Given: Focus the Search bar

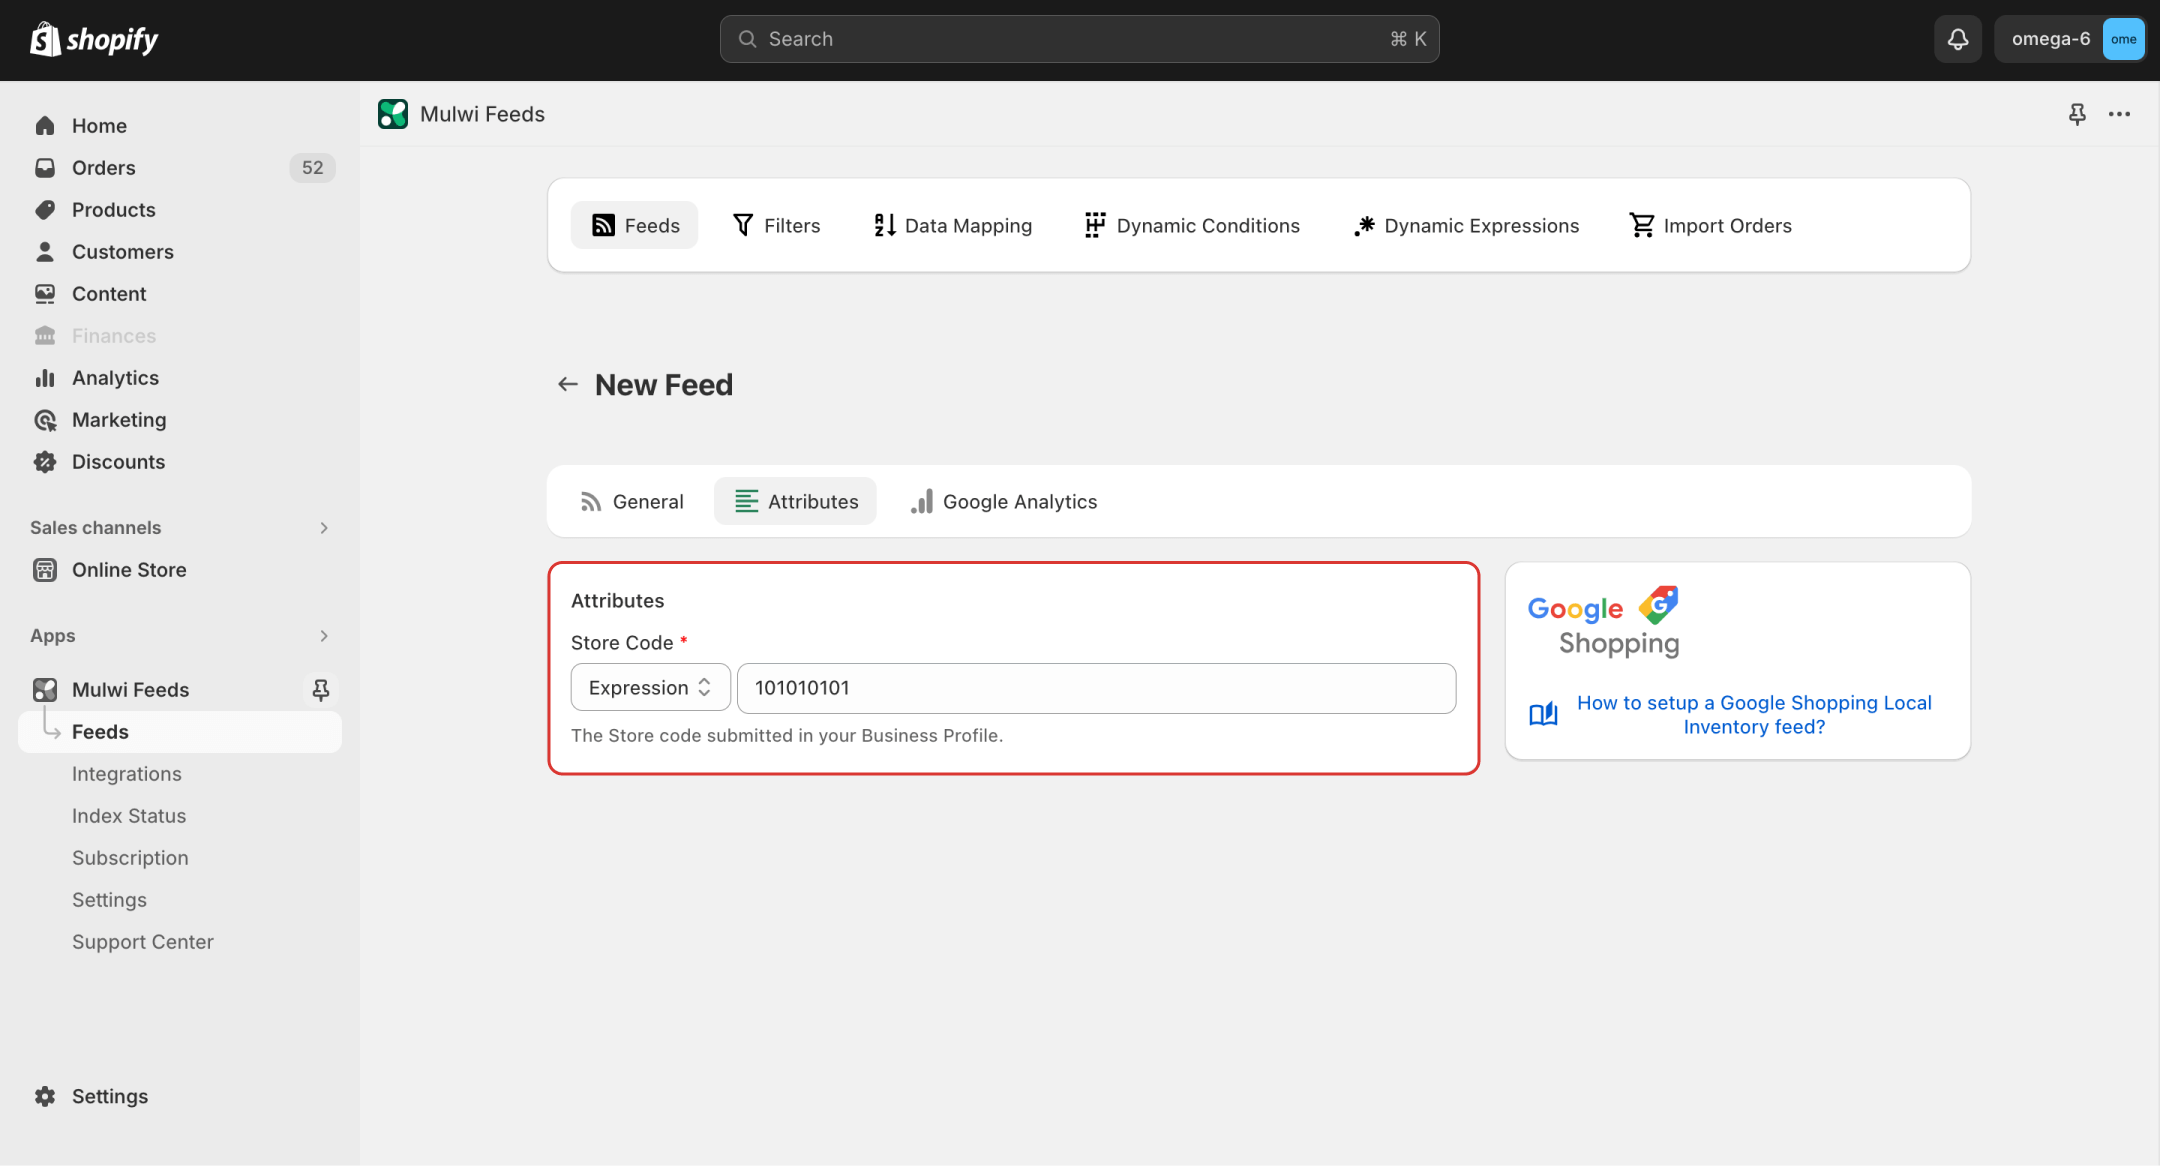Looking at the screenshot, I should 1079,39.
